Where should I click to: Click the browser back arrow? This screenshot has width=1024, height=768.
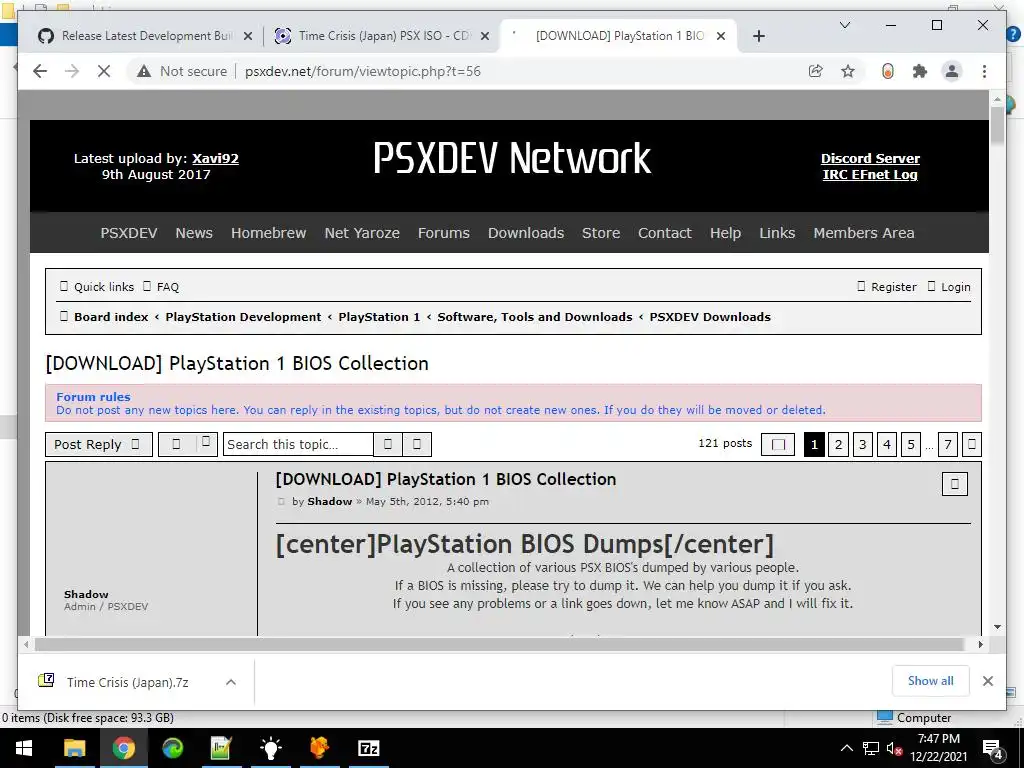[40, 71]
